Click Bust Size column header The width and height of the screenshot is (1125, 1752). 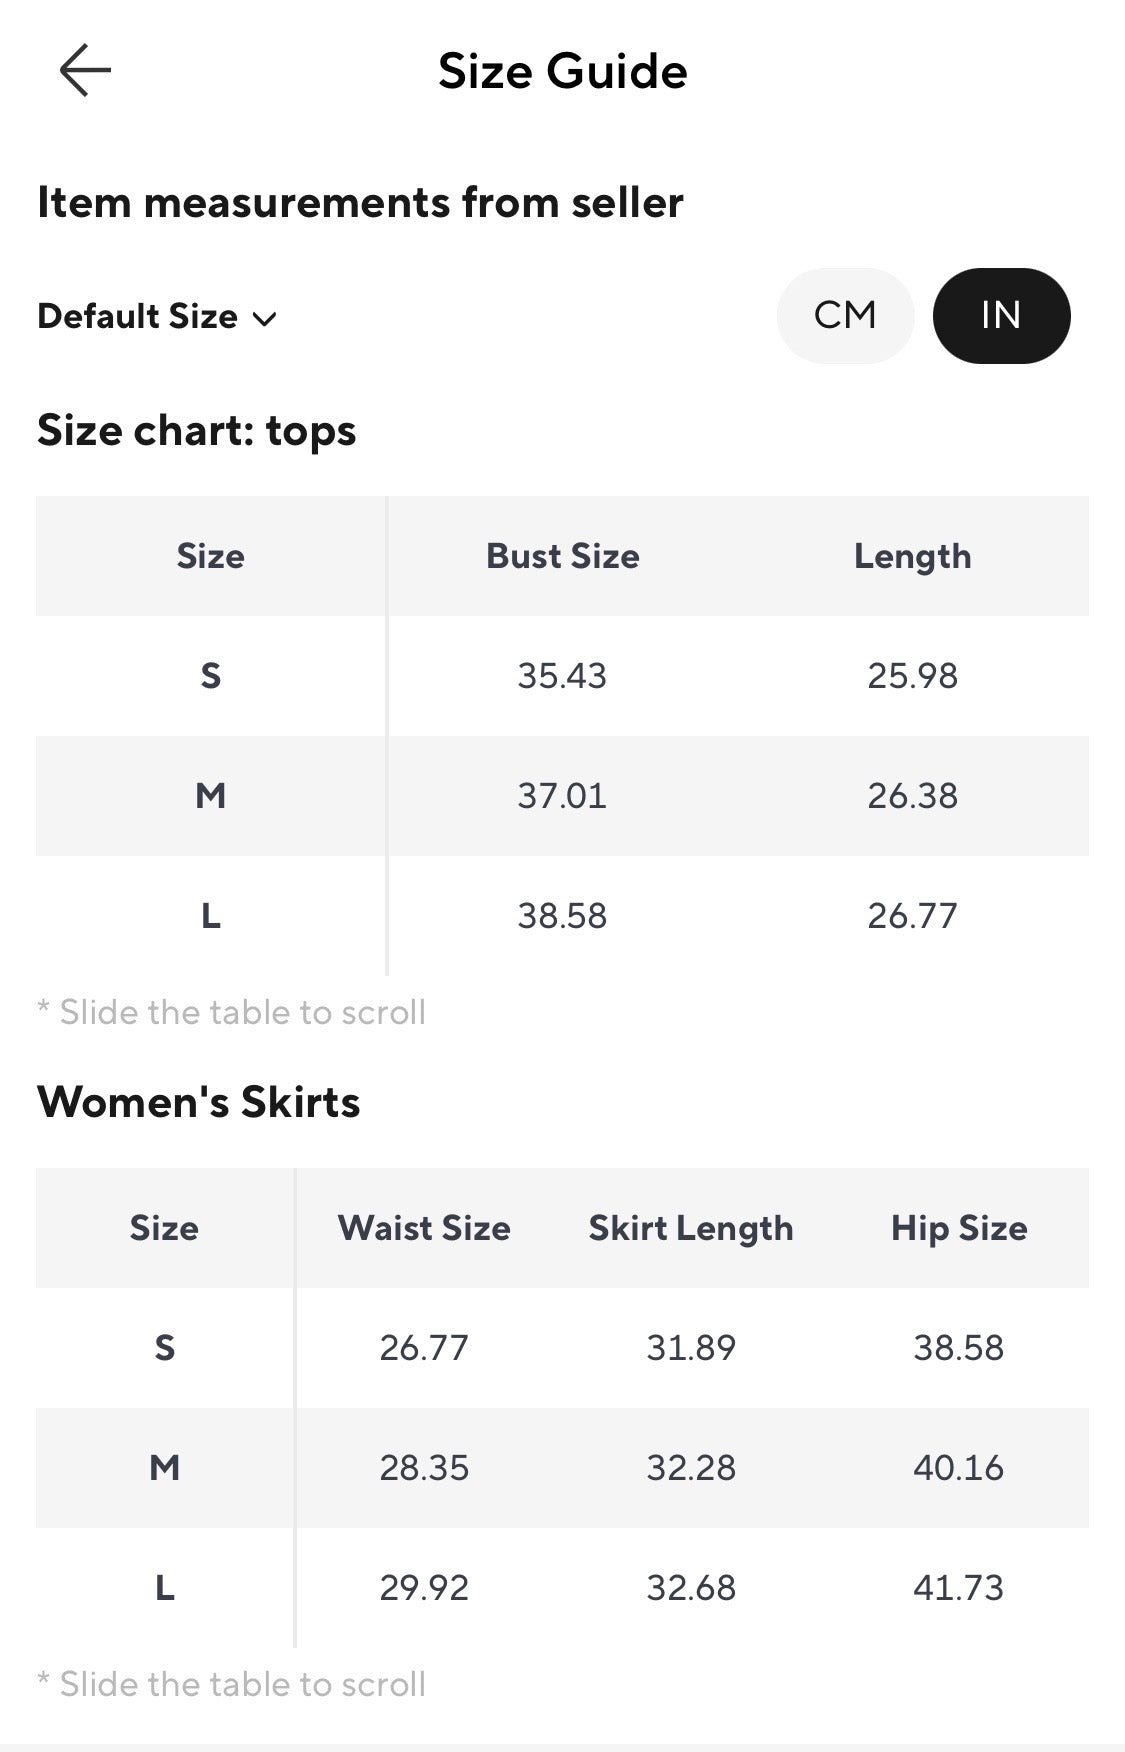pos(562,556)
